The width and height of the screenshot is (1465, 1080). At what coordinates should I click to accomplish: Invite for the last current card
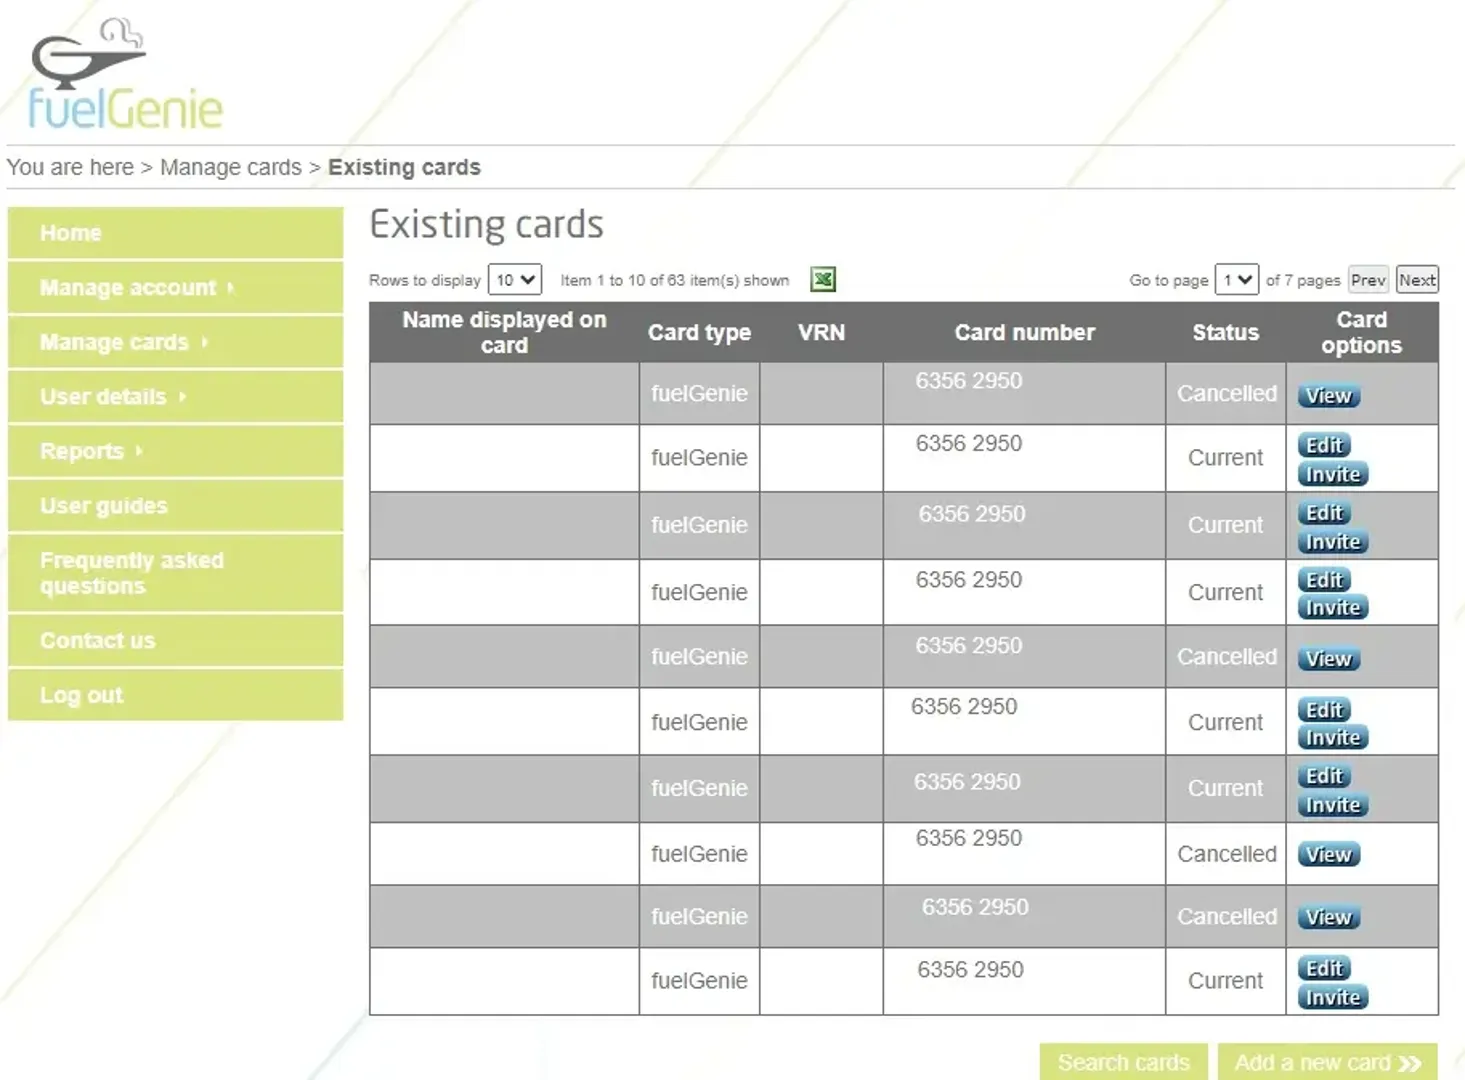point(1332,996)
